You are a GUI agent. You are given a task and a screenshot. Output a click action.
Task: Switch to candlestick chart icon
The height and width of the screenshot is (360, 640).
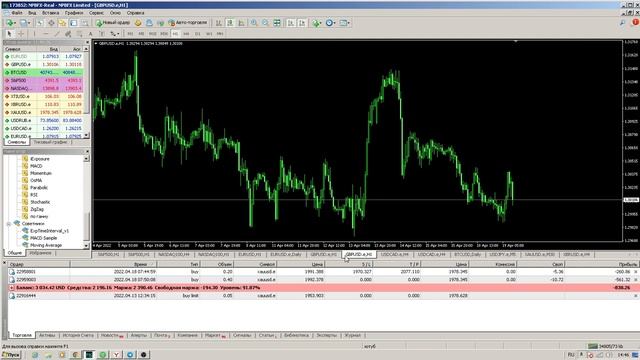pyautogui.click(x=230, y=23)
